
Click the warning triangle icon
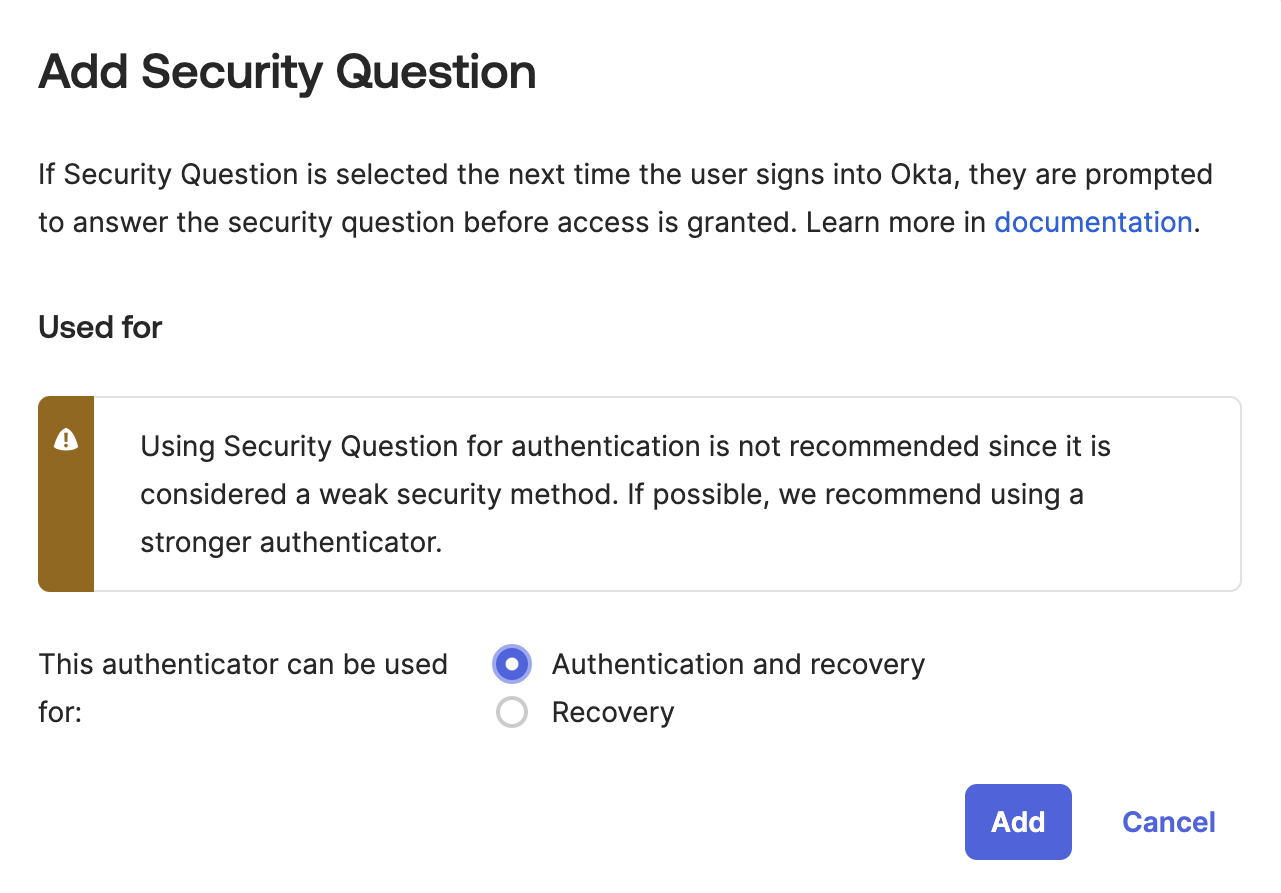[x=66, y=439]
